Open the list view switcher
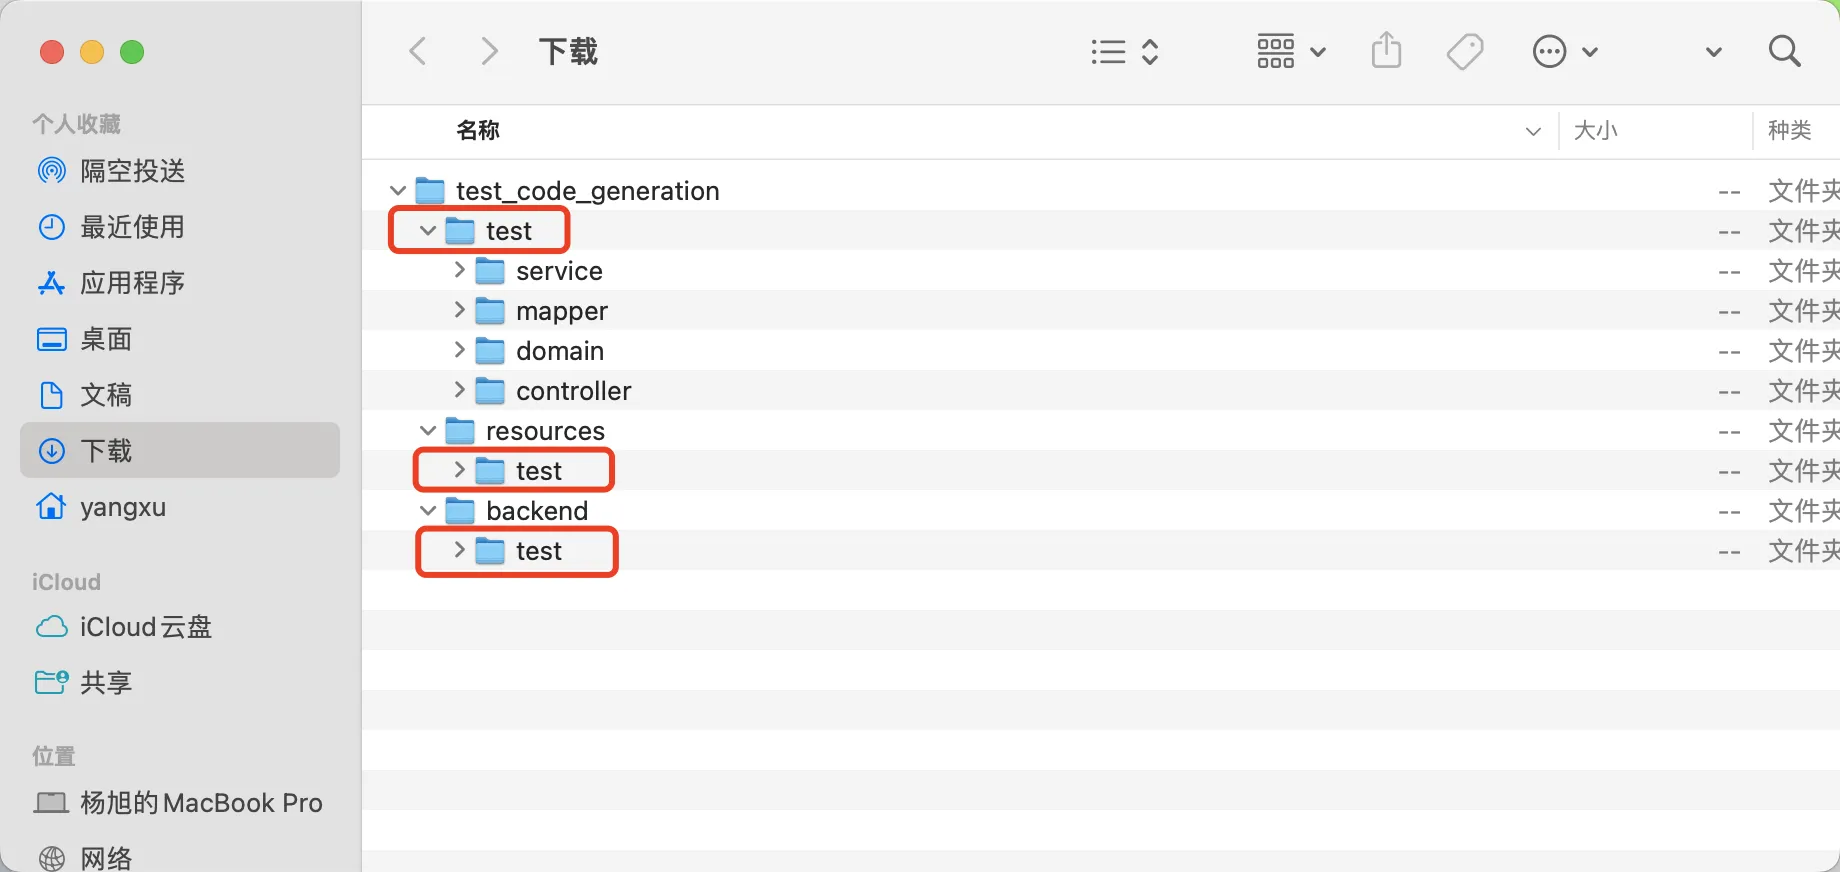The height and width of the screenshot is (872, 1840). click(1125, 52)
